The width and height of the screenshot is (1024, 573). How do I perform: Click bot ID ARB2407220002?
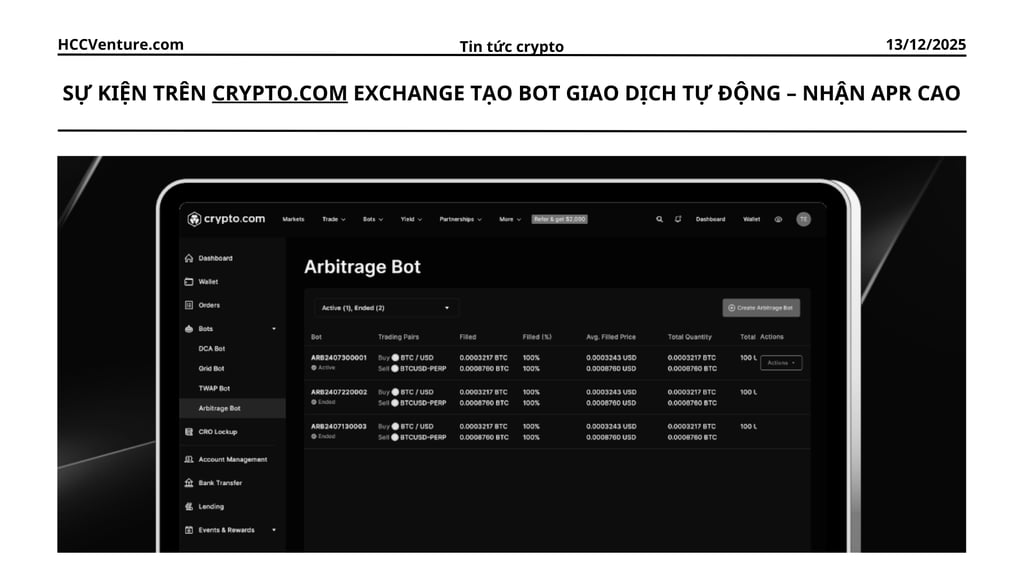pos(339,392)
